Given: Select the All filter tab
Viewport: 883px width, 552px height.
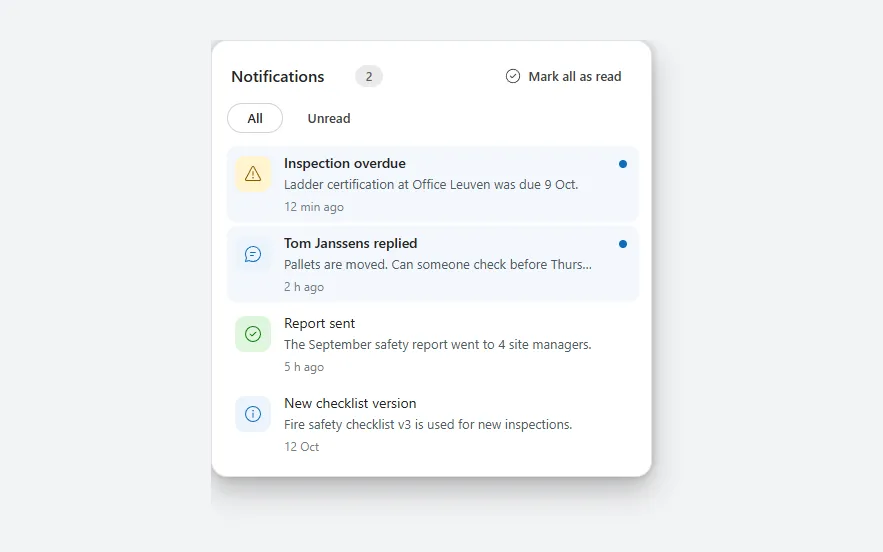Looking at the screenshot, I should (255, 118).
